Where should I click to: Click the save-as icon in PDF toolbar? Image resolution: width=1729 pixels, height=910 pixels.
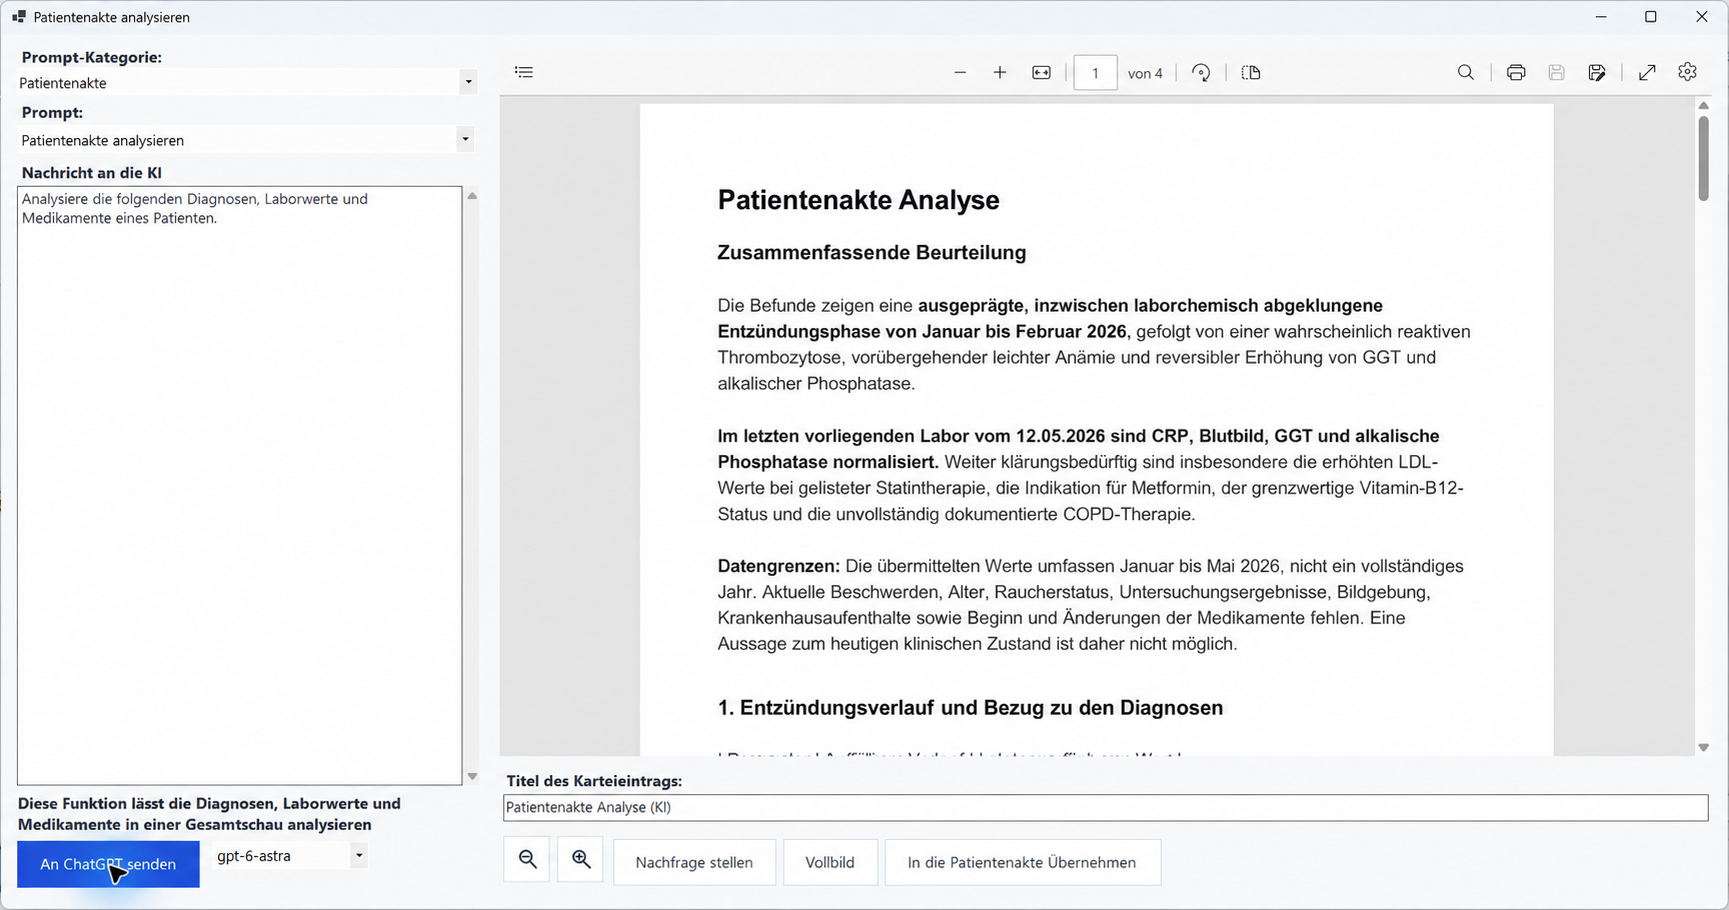pos(1597,72)
